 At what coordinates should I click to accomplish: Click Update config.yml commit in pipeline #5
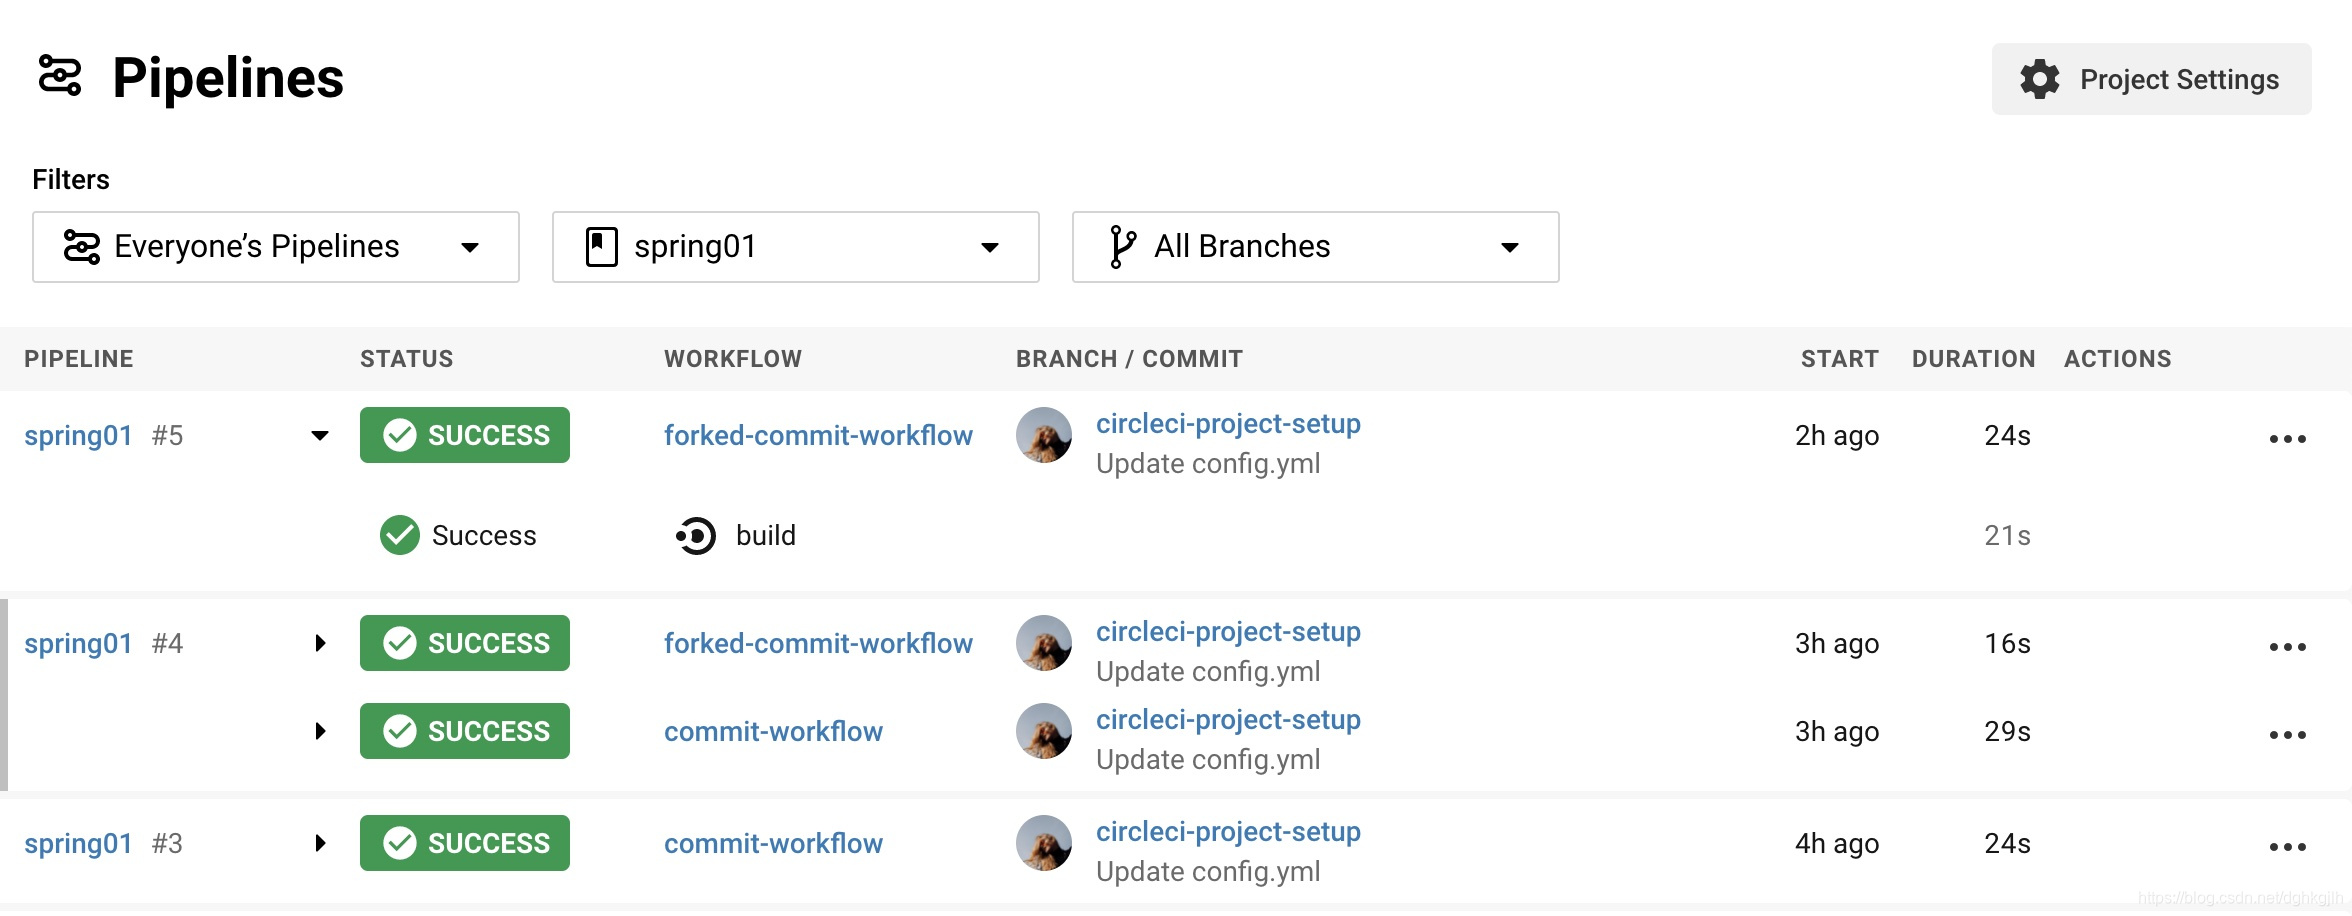click(1208, 464)
